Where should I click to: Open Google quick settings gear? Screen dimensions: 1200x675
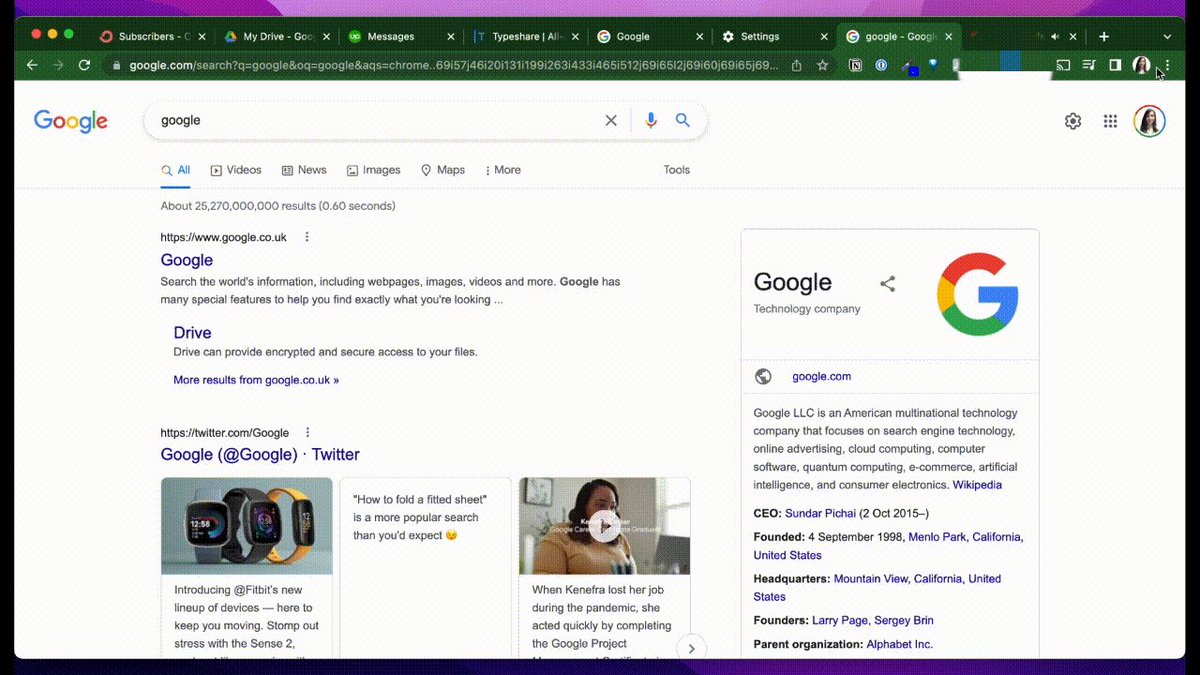(x=1073, y=121)
